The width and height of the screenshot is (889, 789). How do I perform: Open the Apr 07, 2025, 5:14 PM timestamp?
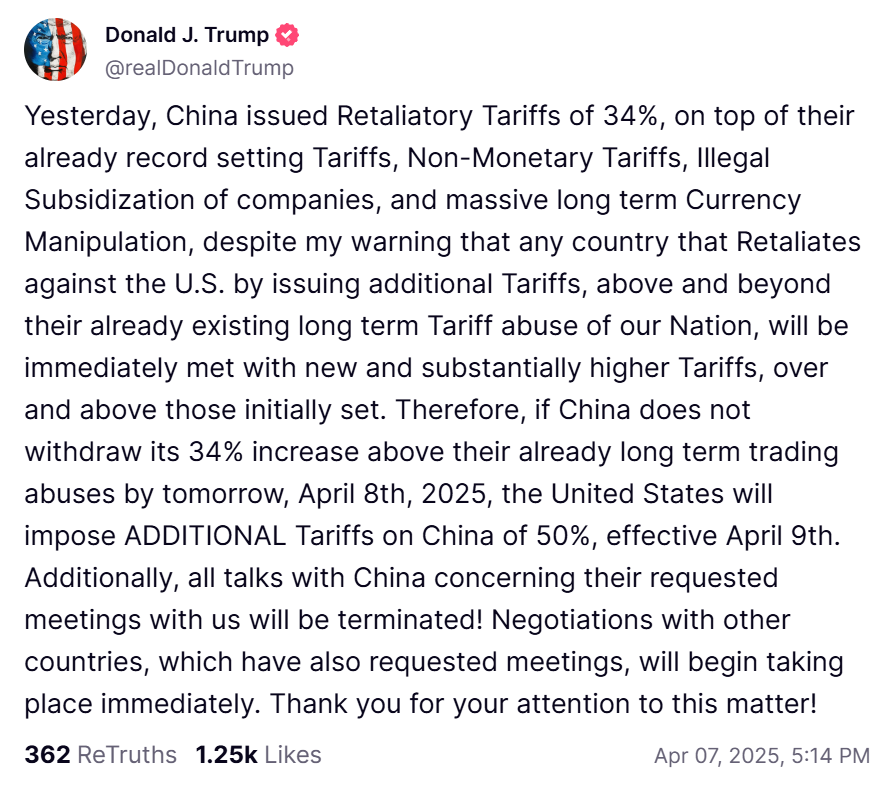(762, 756)
